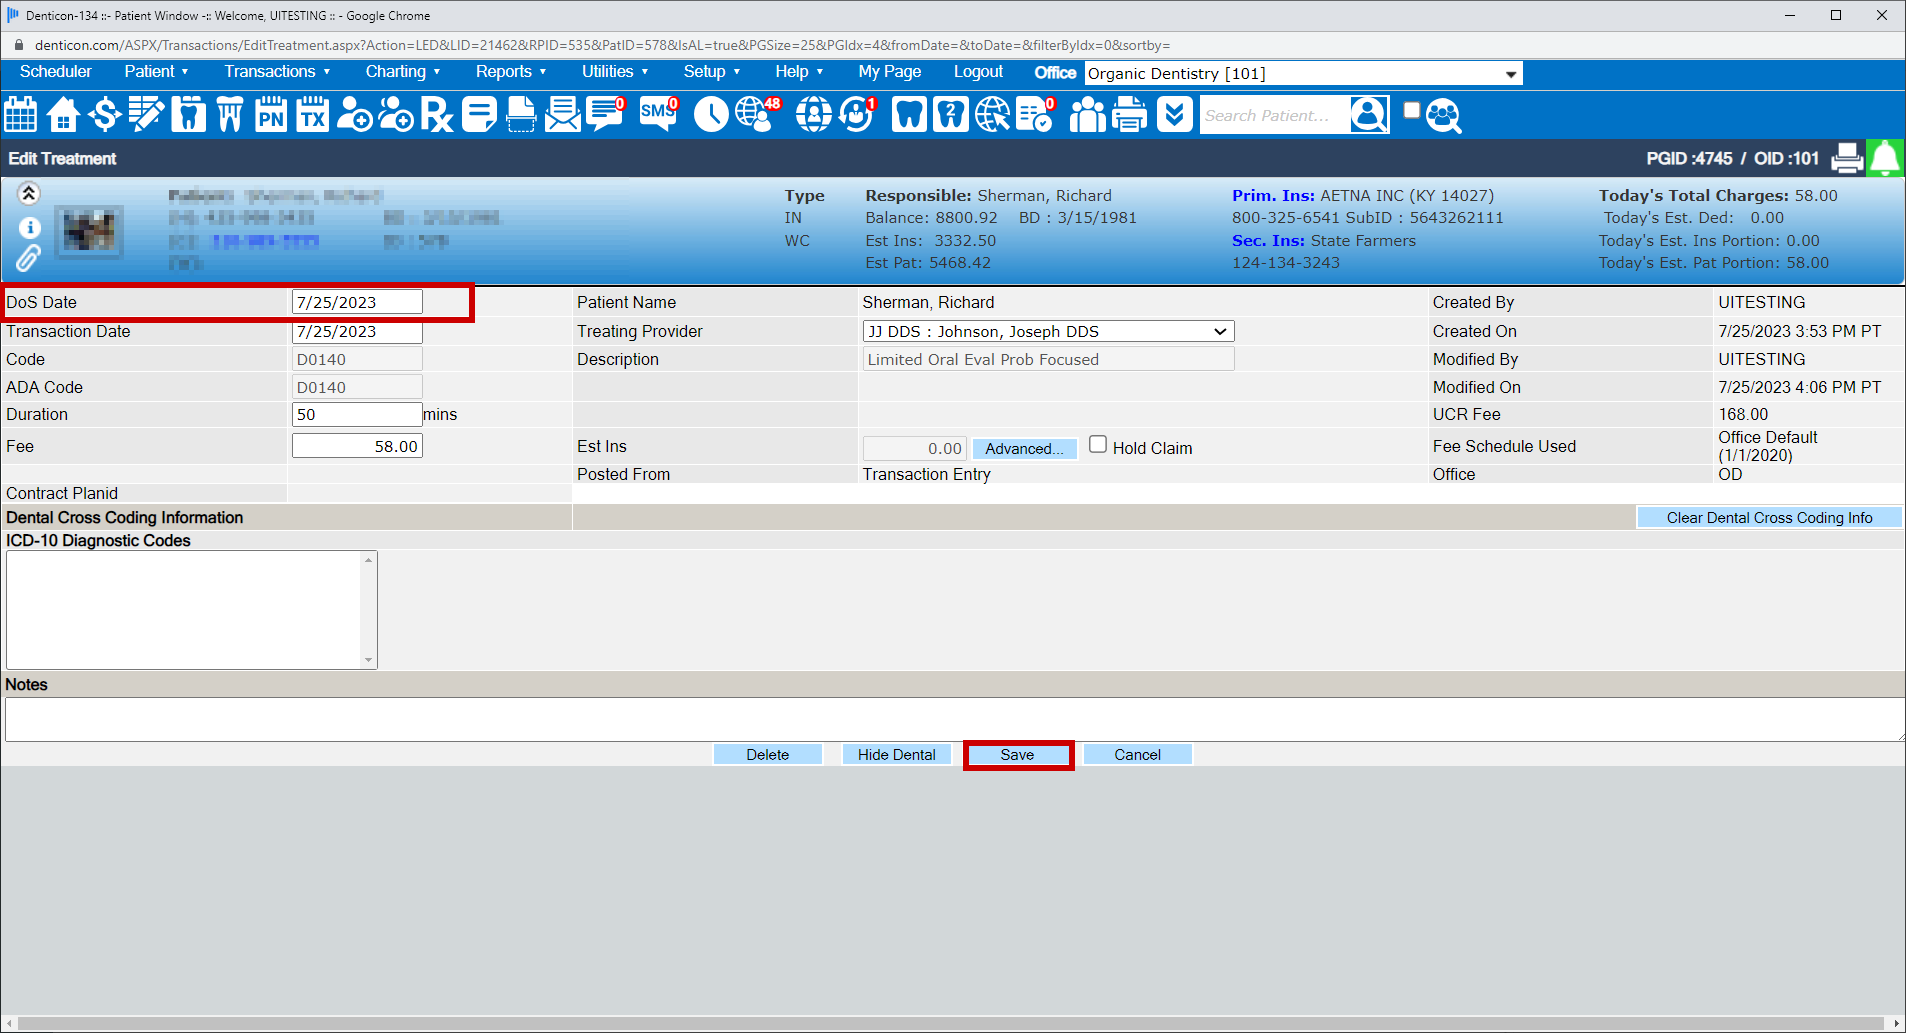Open the Reports menu
This screenshot has width=1906, height=1033.
(510, 72)
